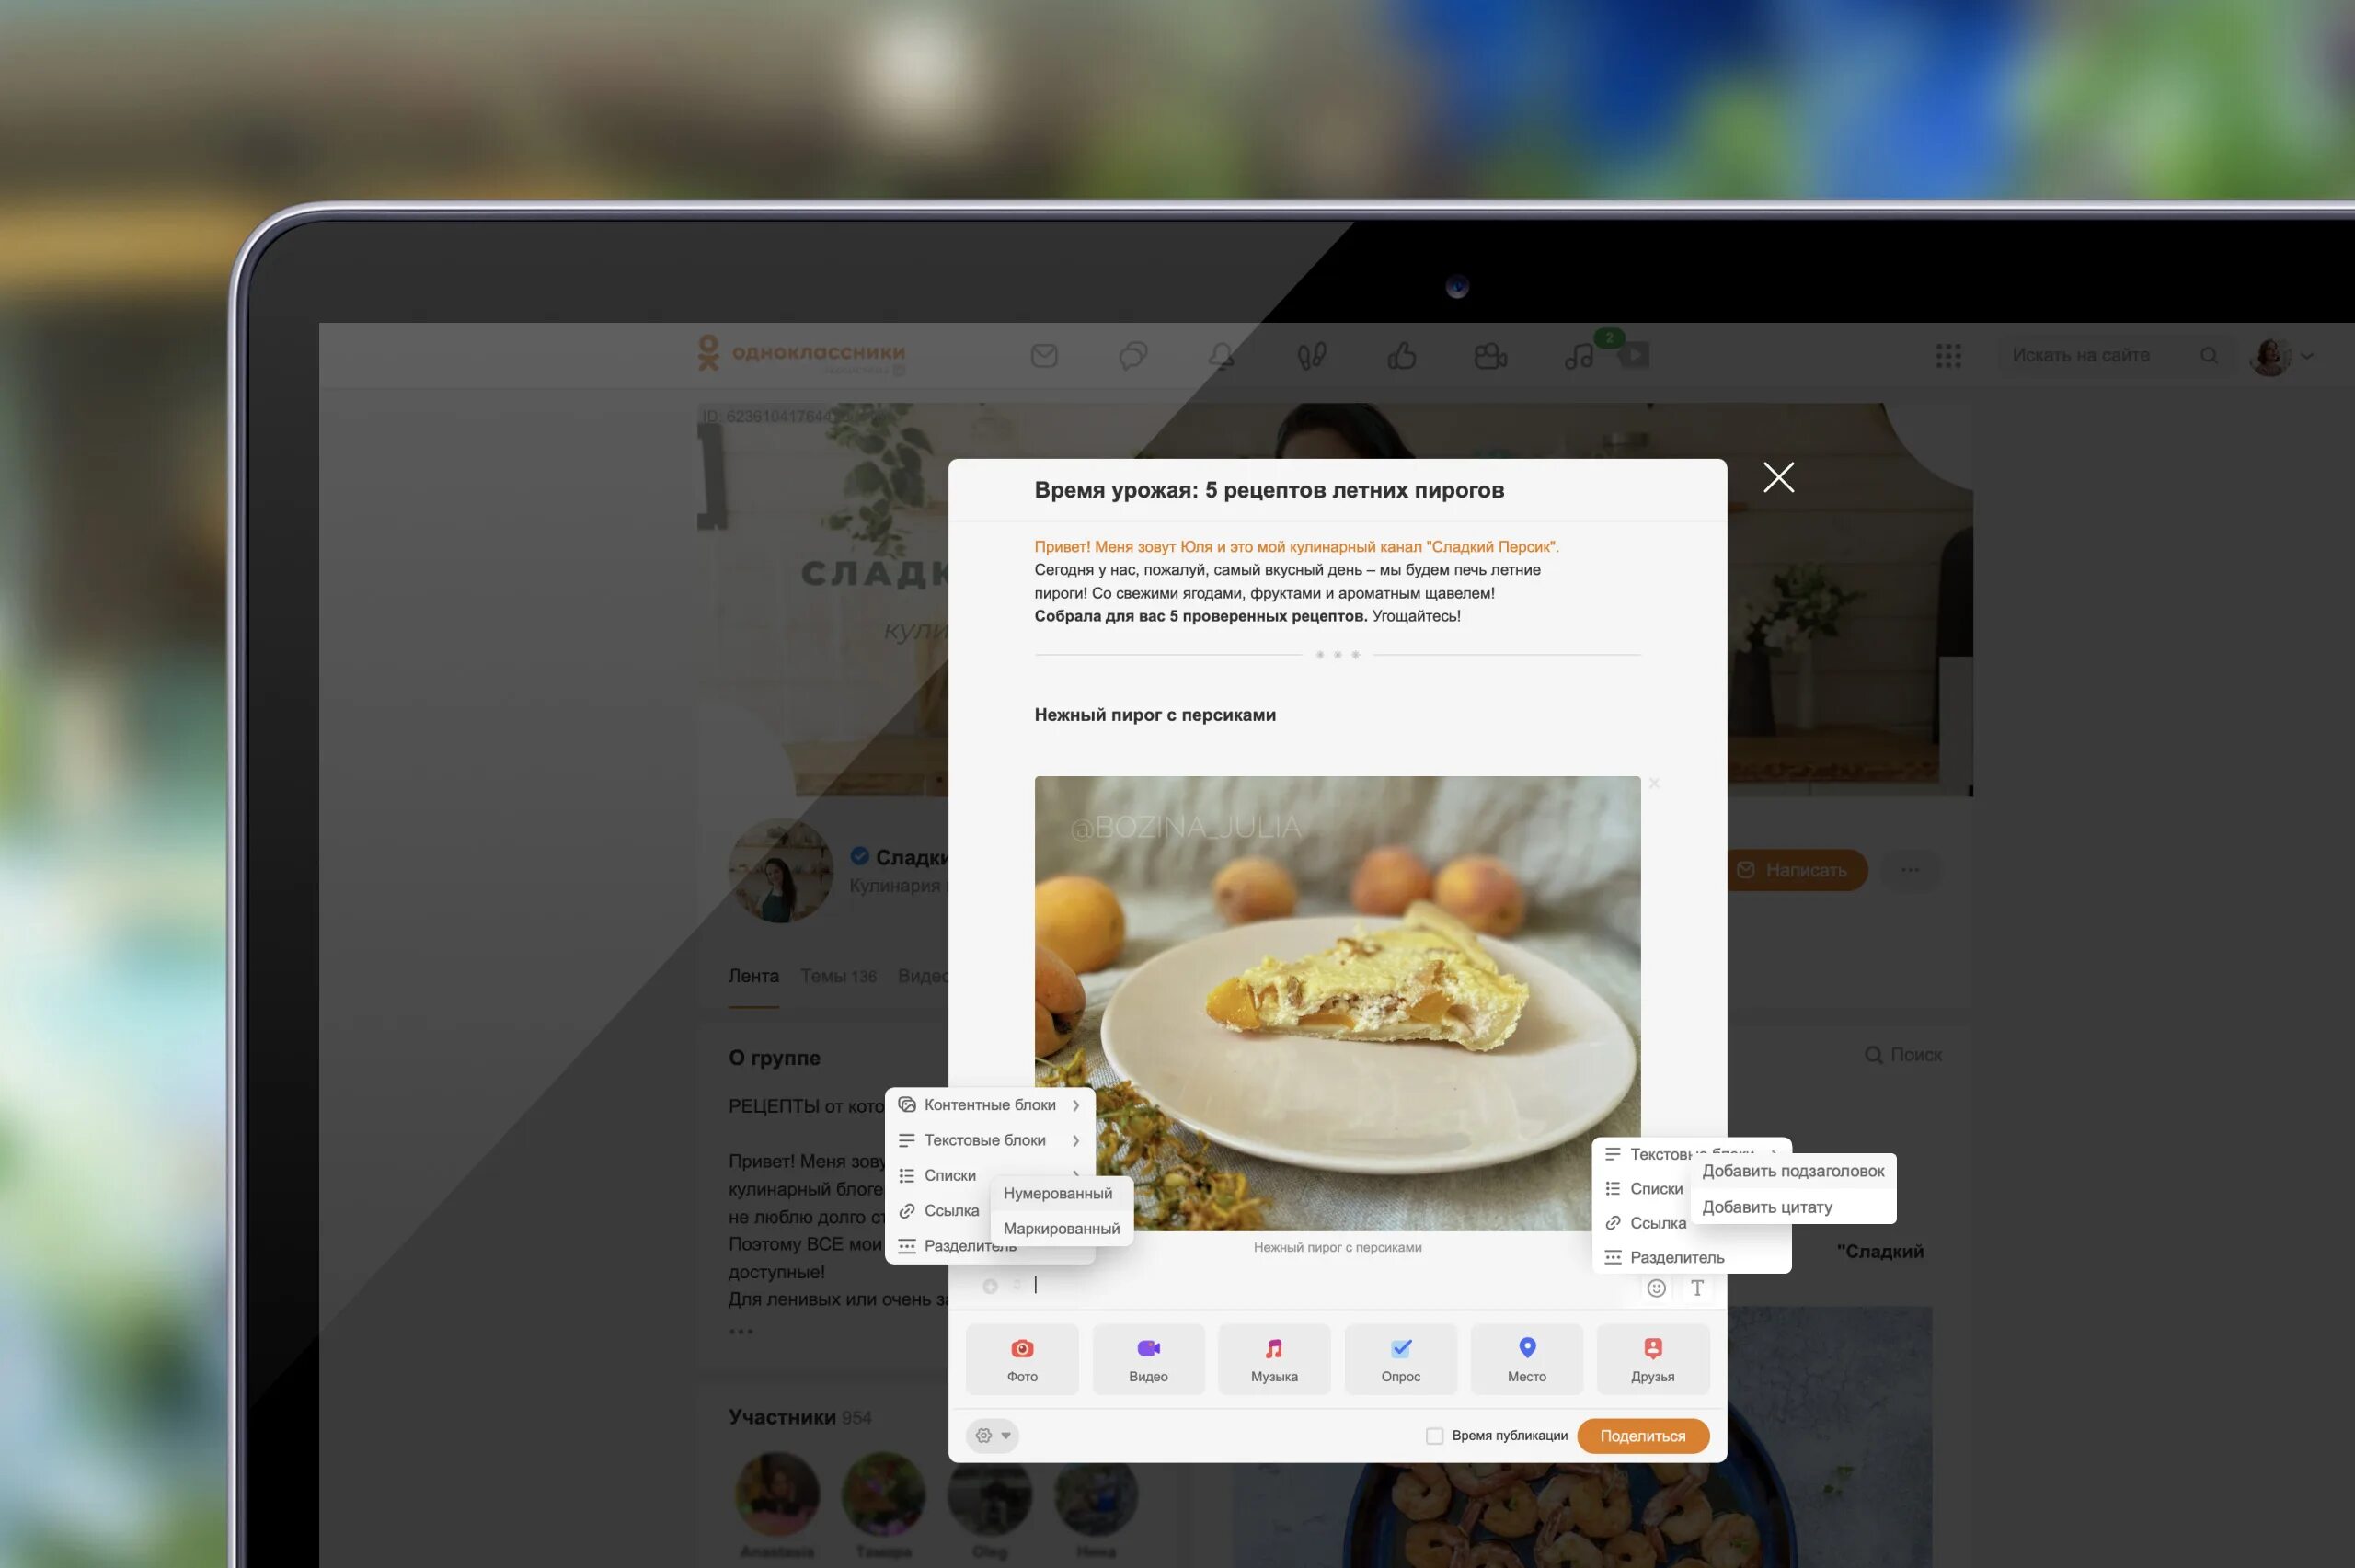Click the Видео (Video) upload icon
This screenshot has height=1568, width=2355.
point(1148,1358)
